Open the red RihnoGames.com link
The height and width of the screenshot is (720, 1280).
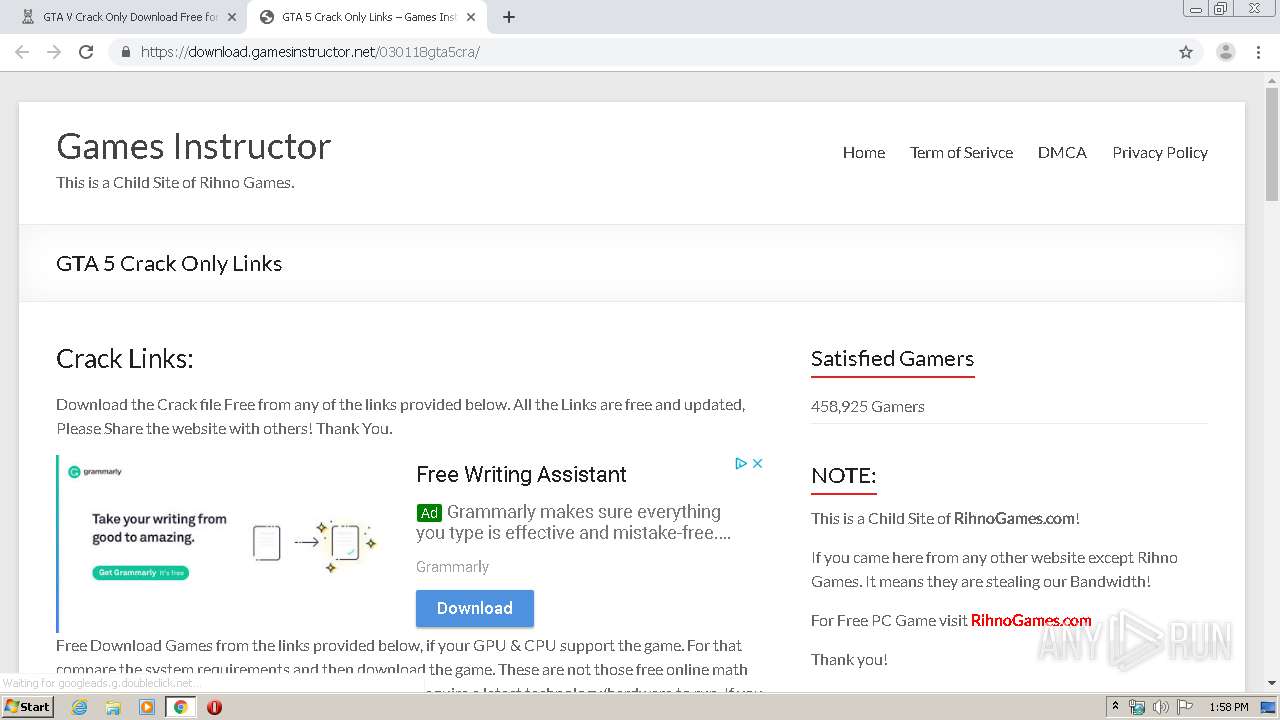(x=1031, y=620)
